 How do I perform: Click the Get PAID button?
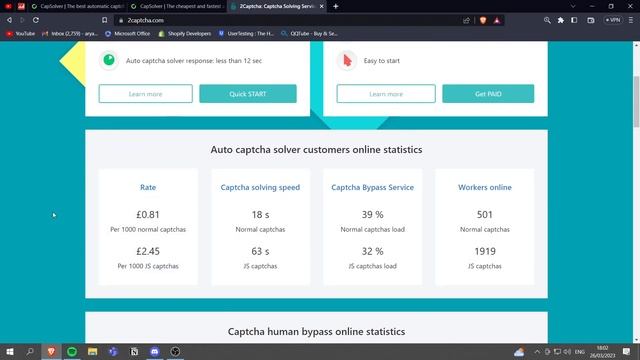click(x=488, y=94)
